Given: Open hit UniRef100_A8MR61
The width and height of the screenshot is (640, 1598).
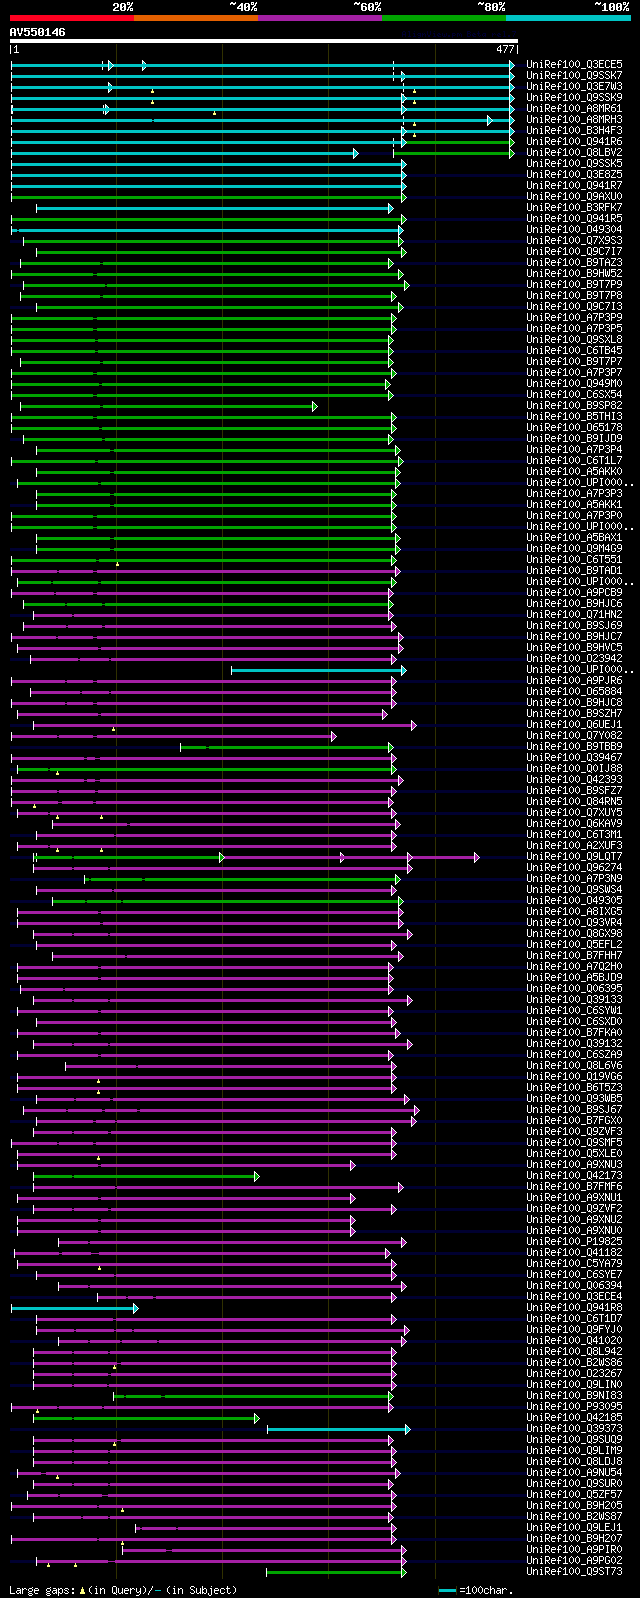Looking at the screenshot, I should (574, 108).
